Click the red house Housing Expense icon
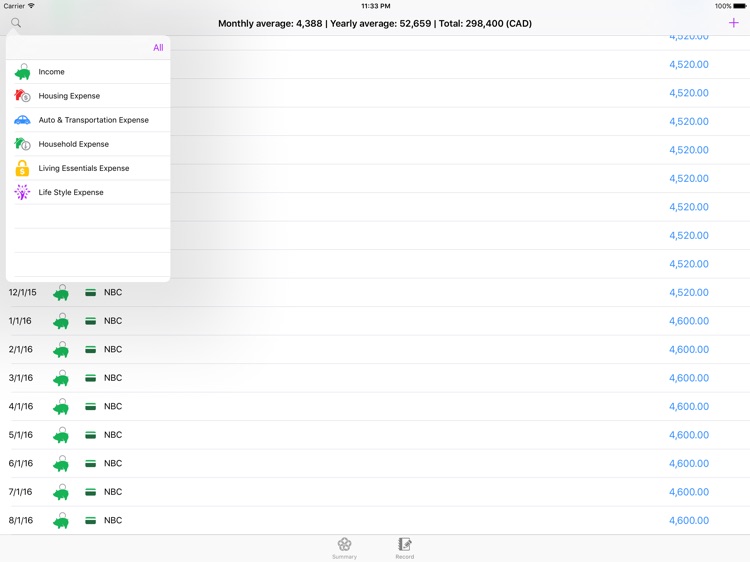The image size is (750, 562). coord(22,96)
